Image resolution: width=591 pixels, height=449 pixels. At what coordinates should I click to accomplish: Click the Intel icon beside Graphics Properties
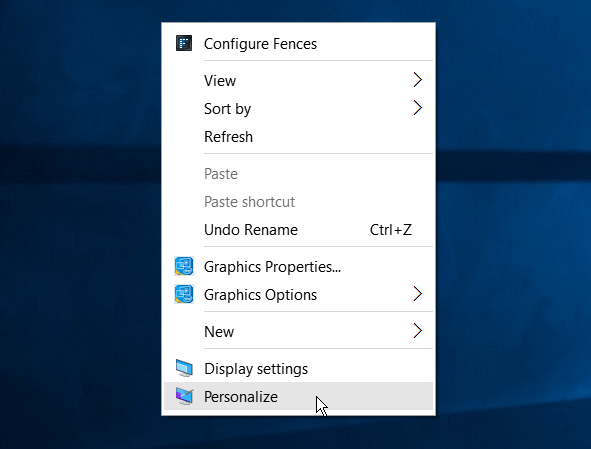click(x=184, y=266)
